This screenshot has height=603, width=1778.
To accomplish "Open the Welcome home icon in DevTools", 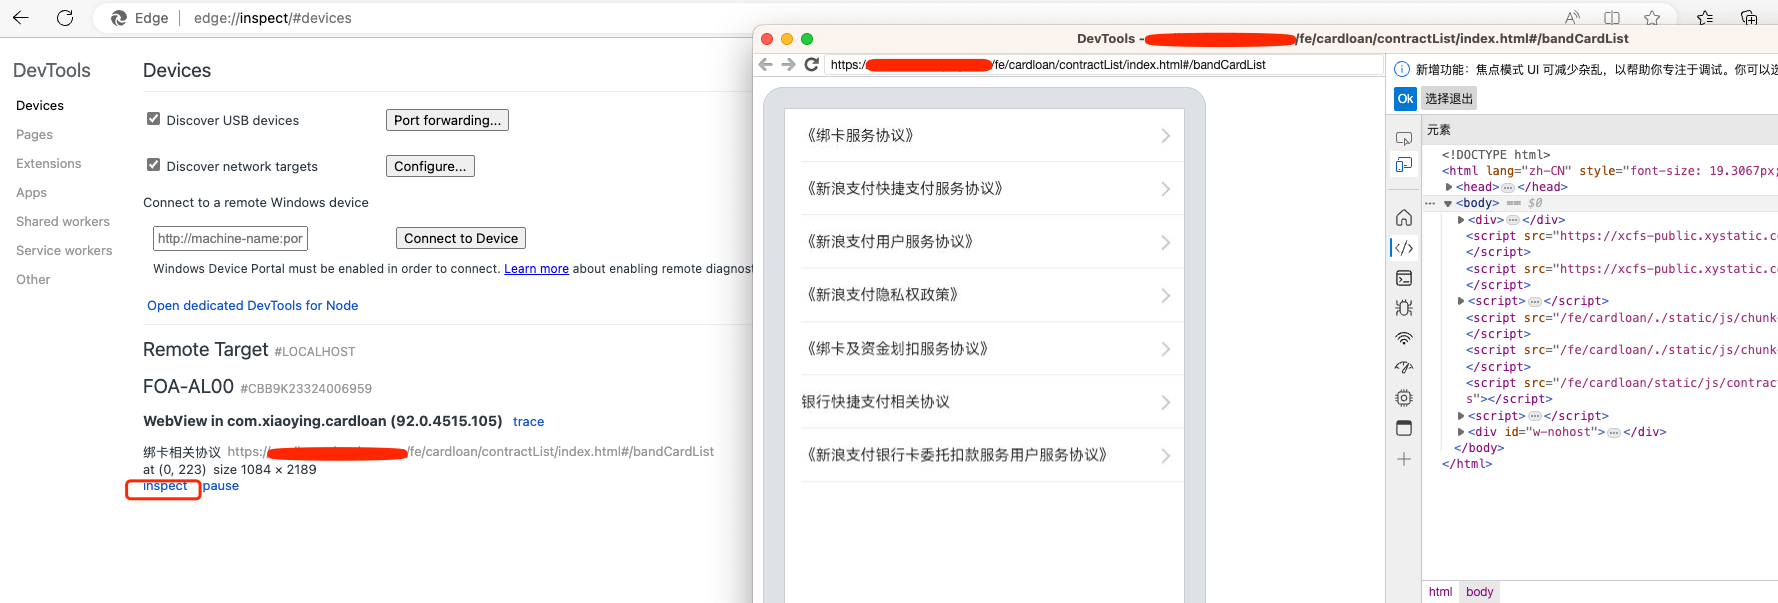I will pos(1404,218).
